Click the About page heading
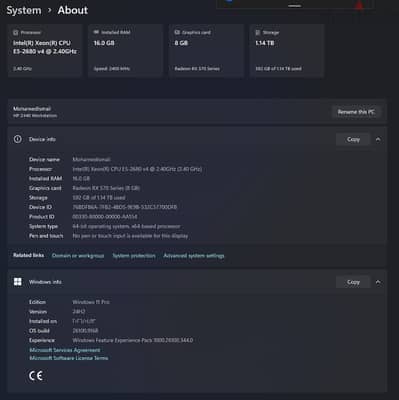399x400 pixels. [x=73, y=10]
